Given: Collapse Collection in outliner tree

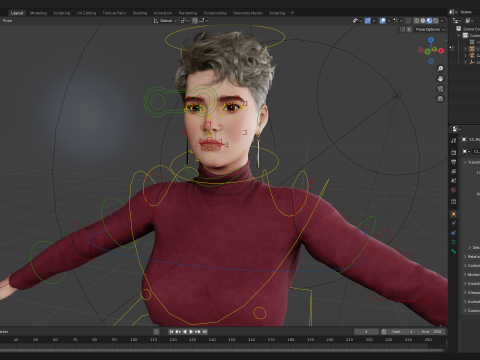Looking at the screenshot, I should pos(459,35).
